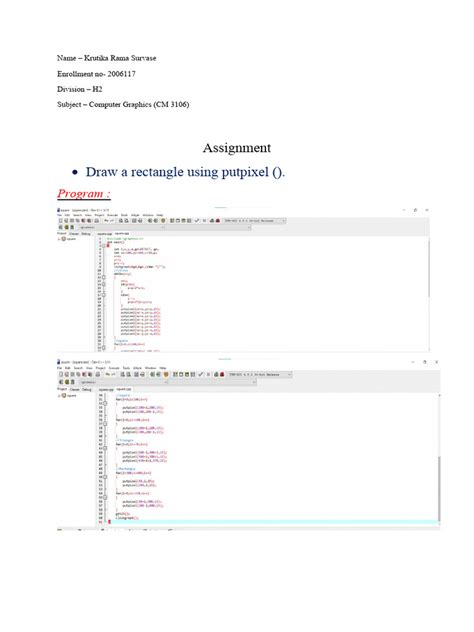Toggle the fold box at main's opening brace

(x=104, y=245)
